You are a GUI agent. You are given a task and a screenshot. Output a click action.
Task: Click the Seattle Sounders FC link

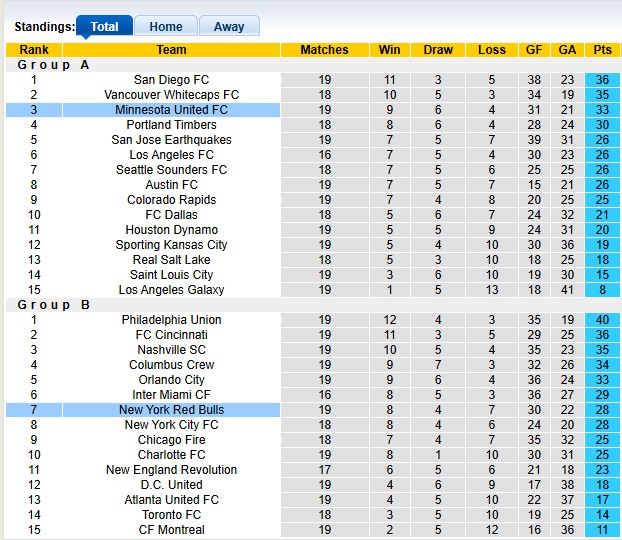171,170
